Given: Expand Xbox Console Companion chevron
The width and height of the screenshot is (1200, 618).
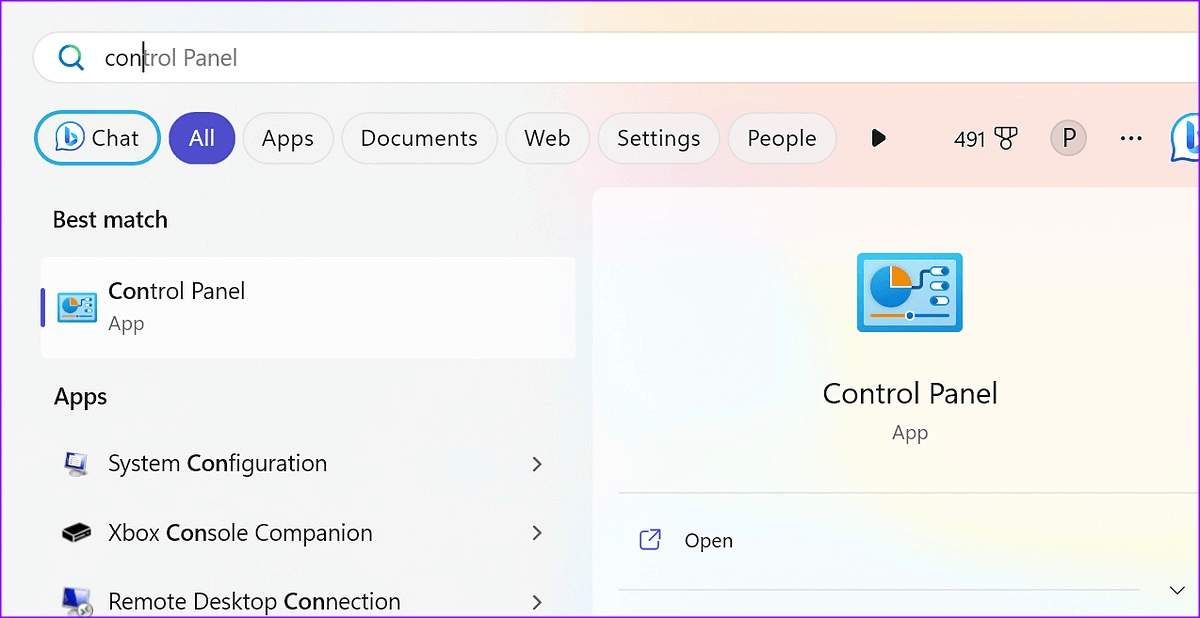Looking at the screenshot, I should tap(537, 533).
